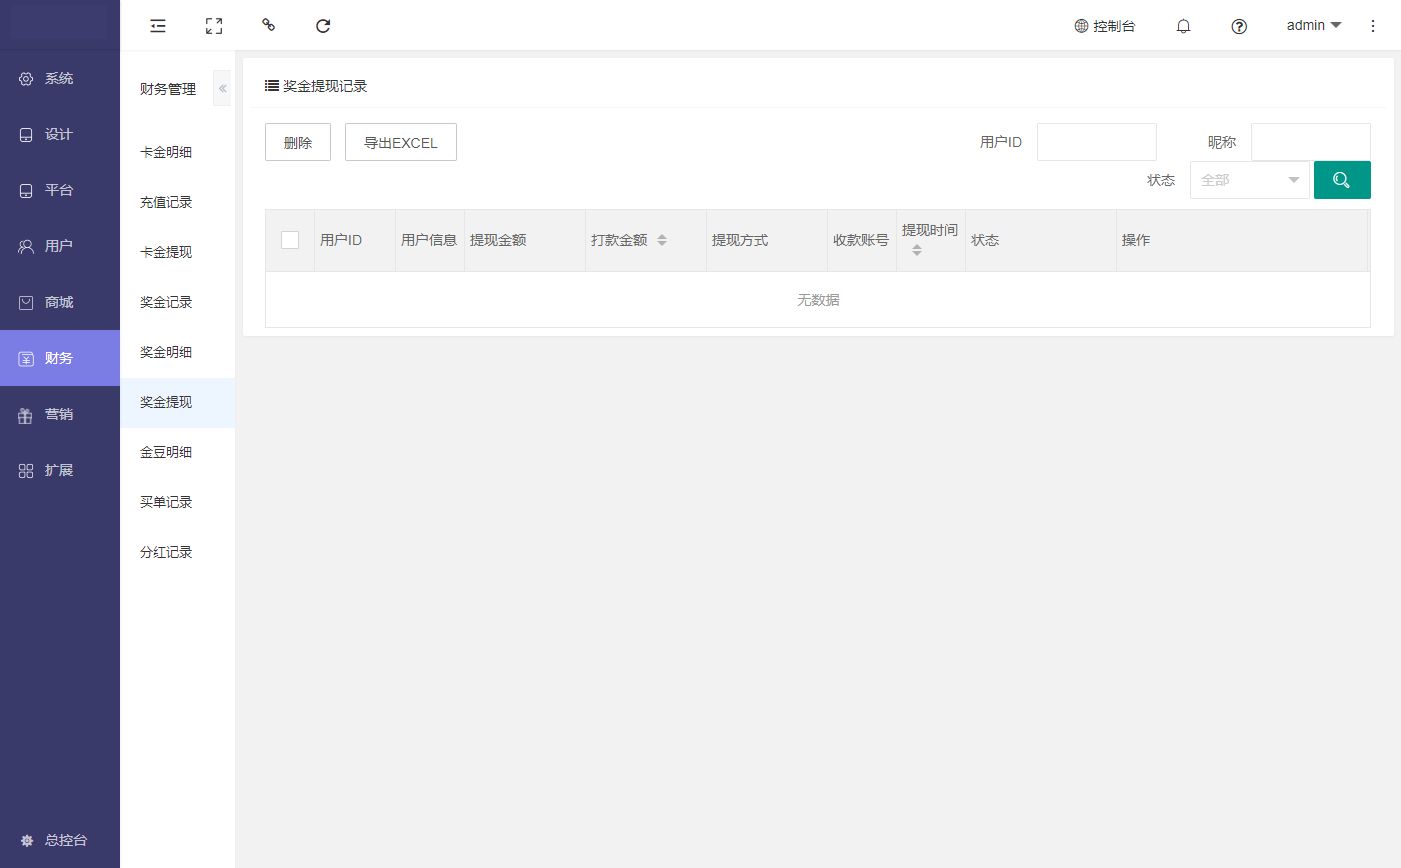
Task: Enter fullscreen mode via the top bar icon
Action: pos(214,26)
